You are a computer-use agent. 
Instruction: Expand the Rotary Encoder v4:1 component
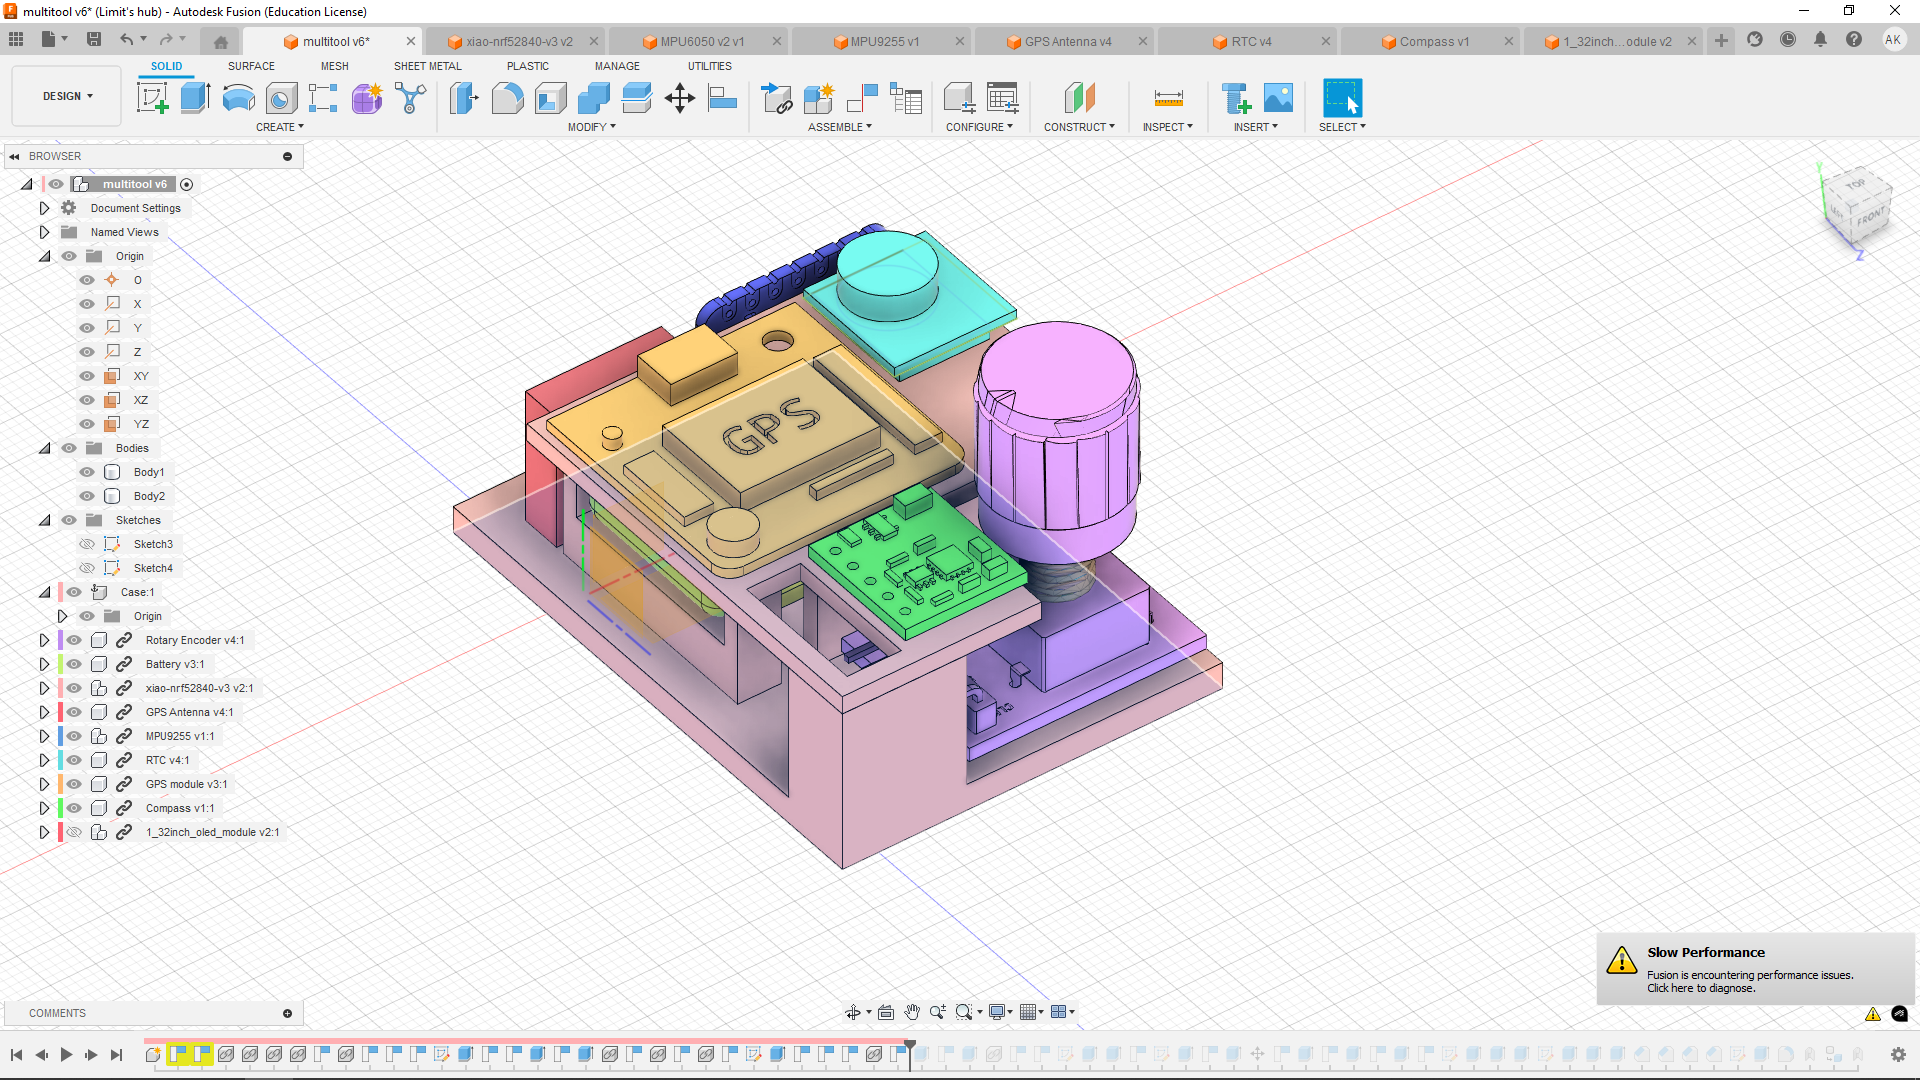point(44,640)
